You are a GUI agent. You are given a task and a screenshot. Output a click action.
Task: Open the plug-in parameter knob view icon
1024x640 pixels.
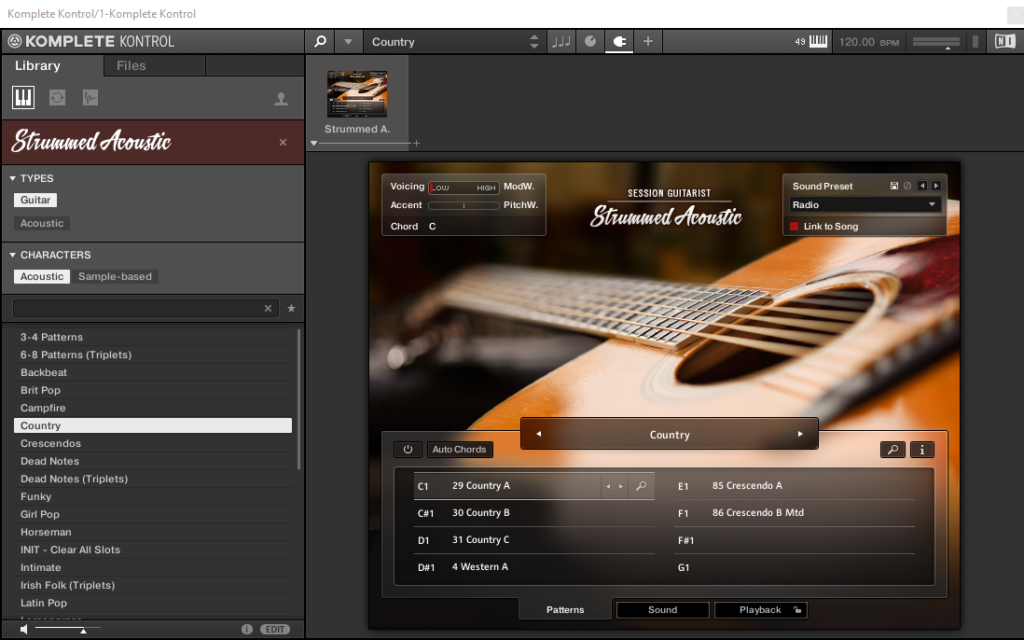point(590,42)
